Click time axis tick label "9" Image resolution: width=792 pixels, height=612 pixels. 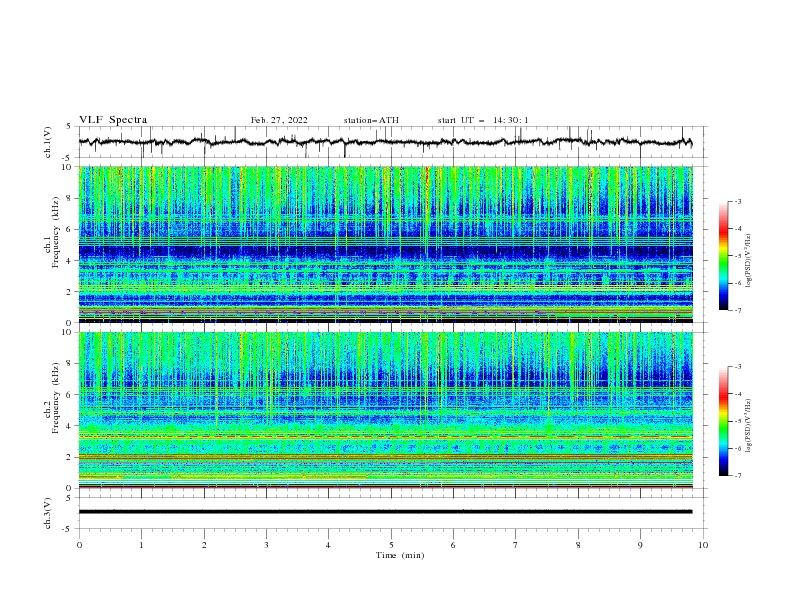(x=640, y=545)
